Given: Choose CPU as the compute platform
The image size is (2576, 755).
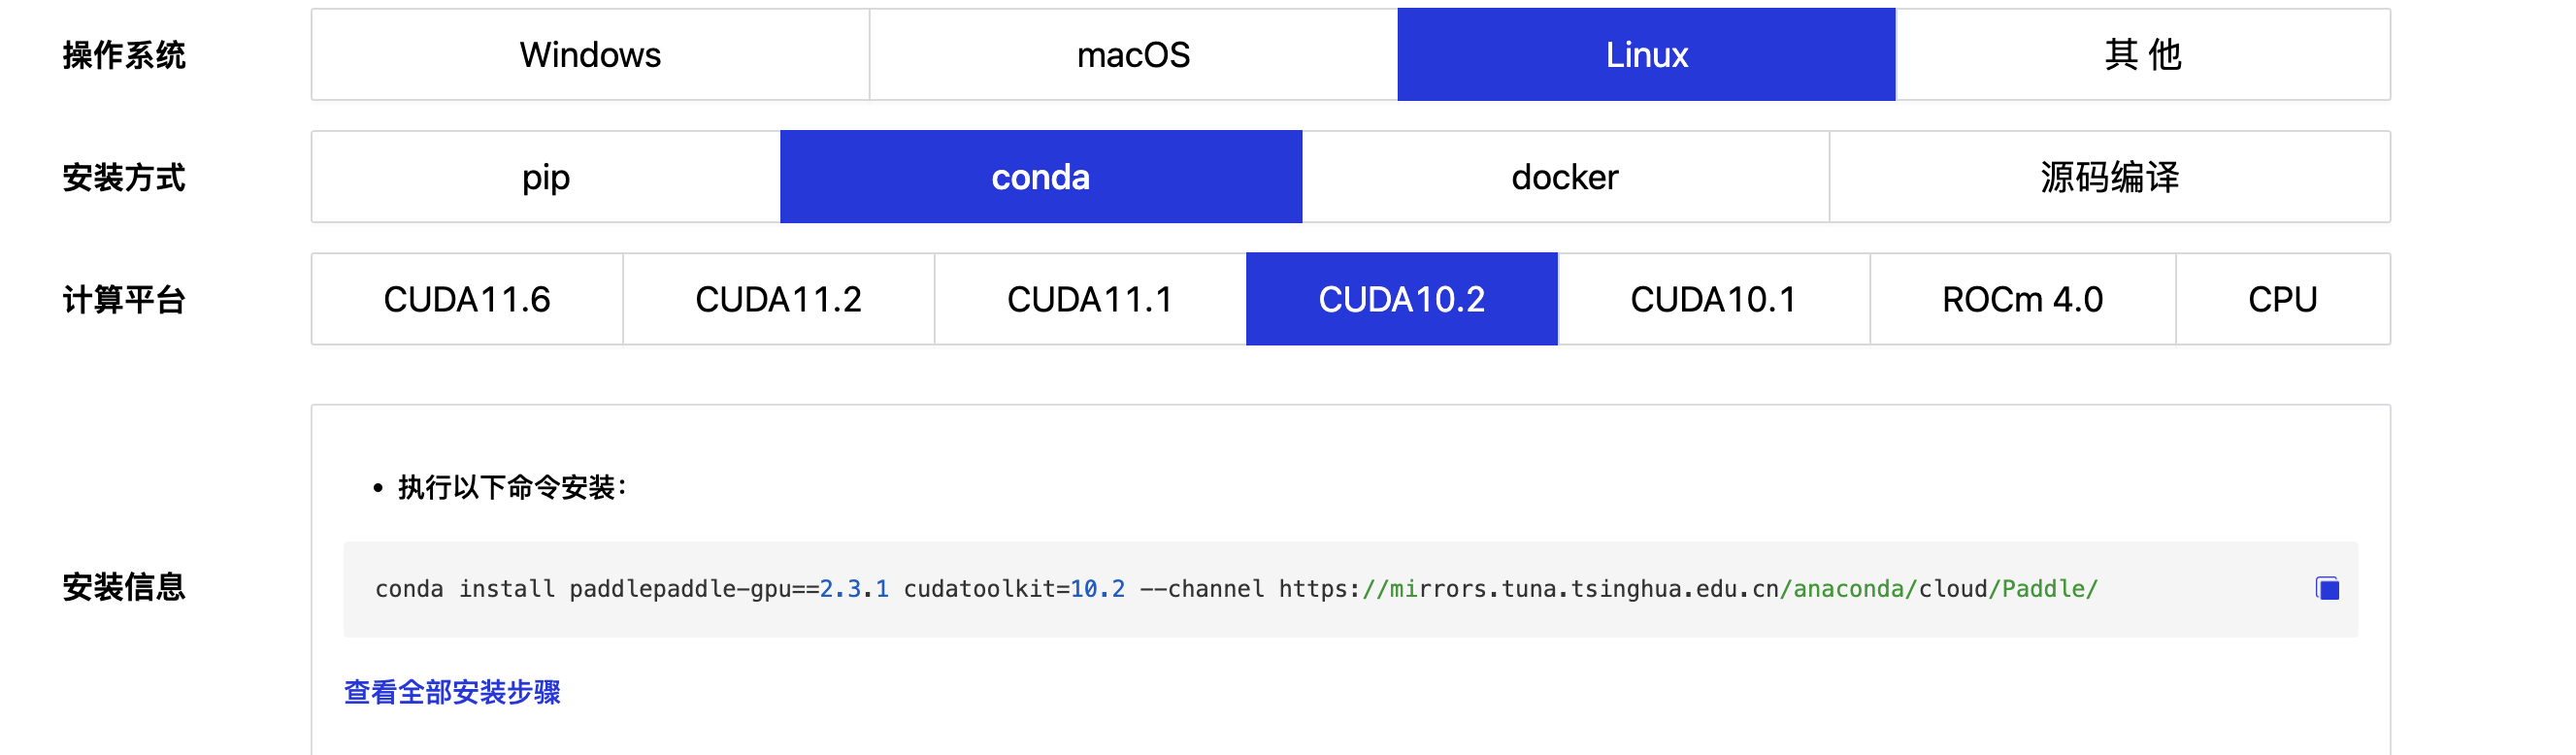Looking at the screenshot, I should pos(2281,298).
